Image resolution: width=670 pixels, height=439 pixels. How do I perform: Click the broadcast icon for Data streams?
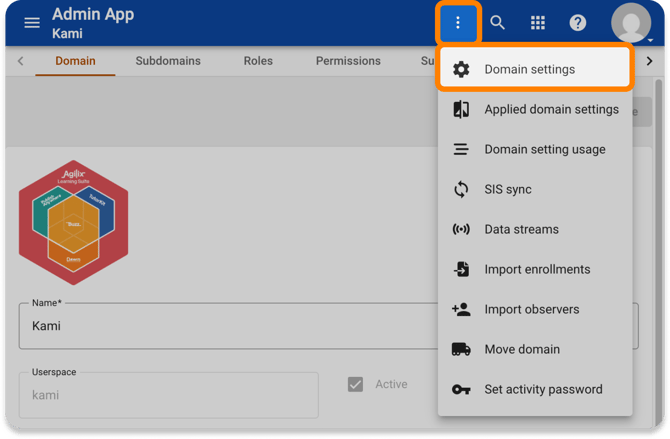[461, 230]
